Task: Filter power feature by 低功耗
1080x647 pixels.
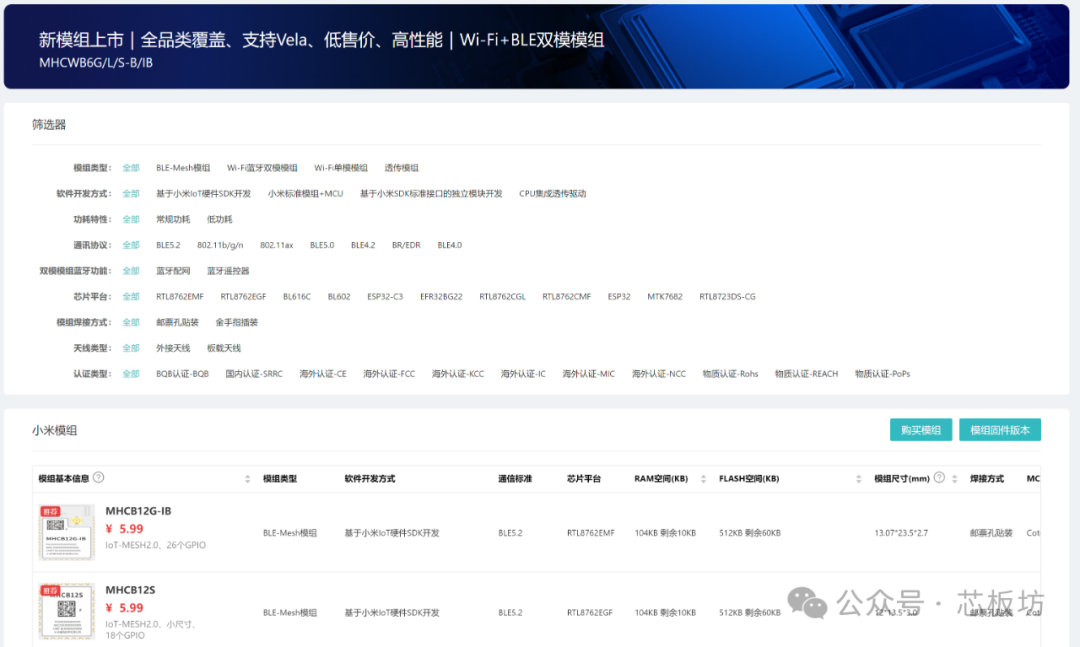Action: [220, 219]
